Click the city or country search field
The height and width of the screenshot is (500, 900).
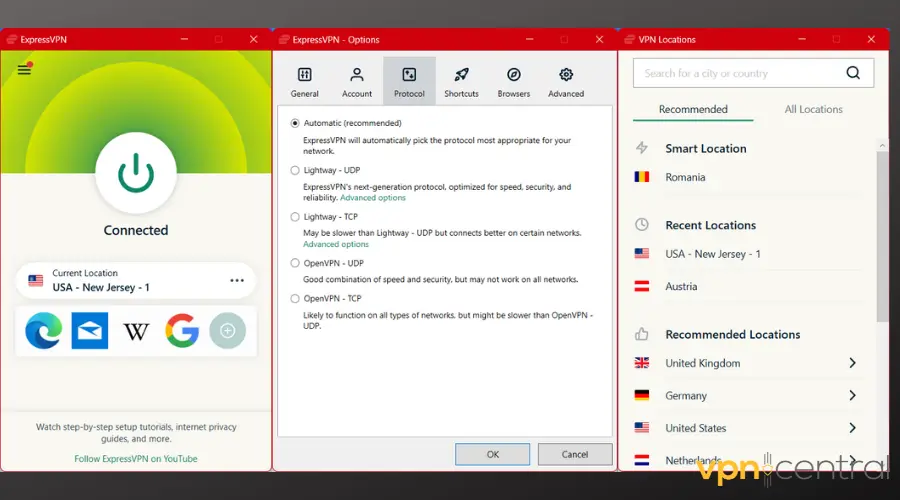click(x=740, y=73)
